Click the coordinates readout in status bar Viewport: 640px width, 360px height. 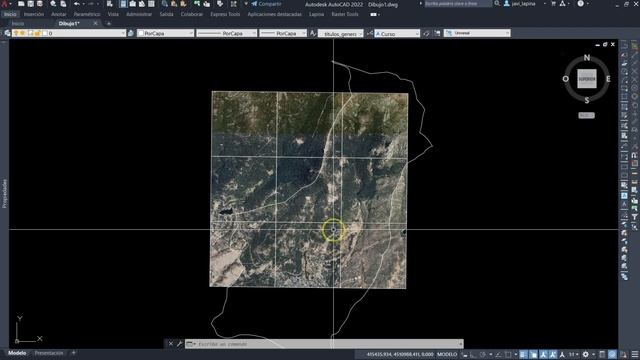[x=400, y=354]
